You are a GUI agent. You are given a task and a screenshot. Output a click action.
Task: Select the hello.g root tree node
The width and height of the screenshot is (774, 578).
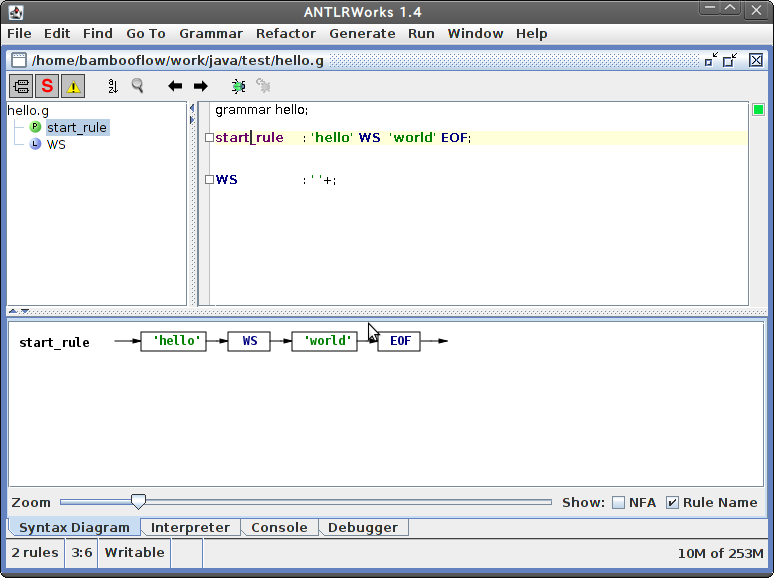28,111
